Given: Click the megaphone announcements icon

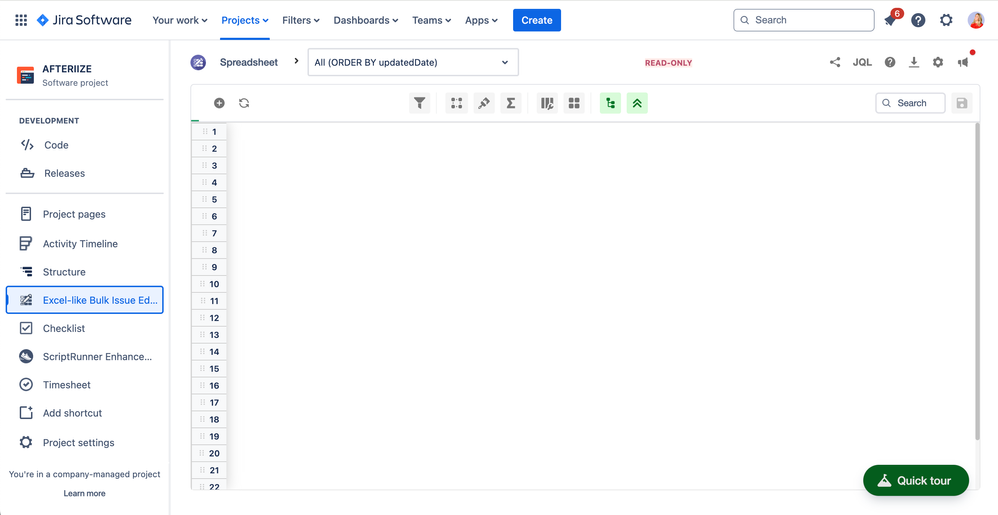Looking at the screenshot, I should tap(964, 62).
